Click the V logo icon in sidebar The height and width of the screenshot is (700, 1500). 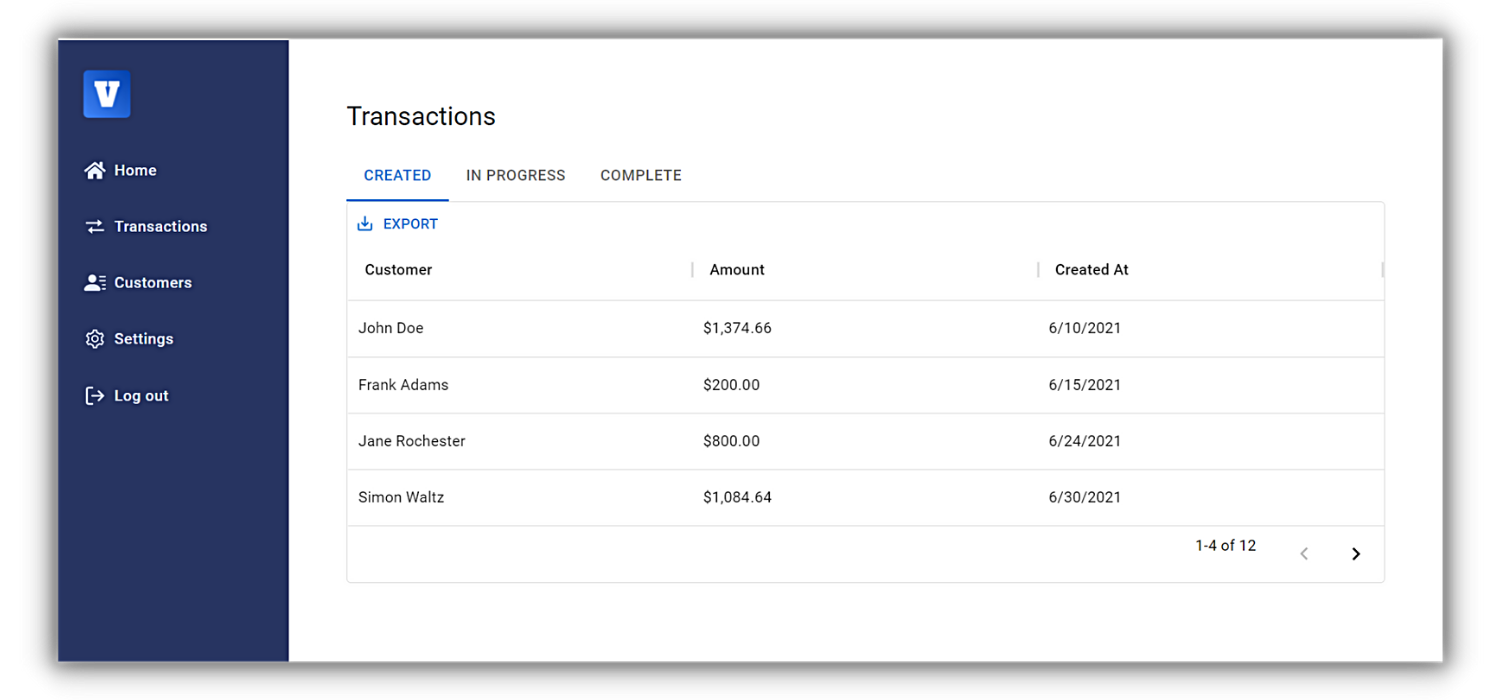tap(106, 95)
